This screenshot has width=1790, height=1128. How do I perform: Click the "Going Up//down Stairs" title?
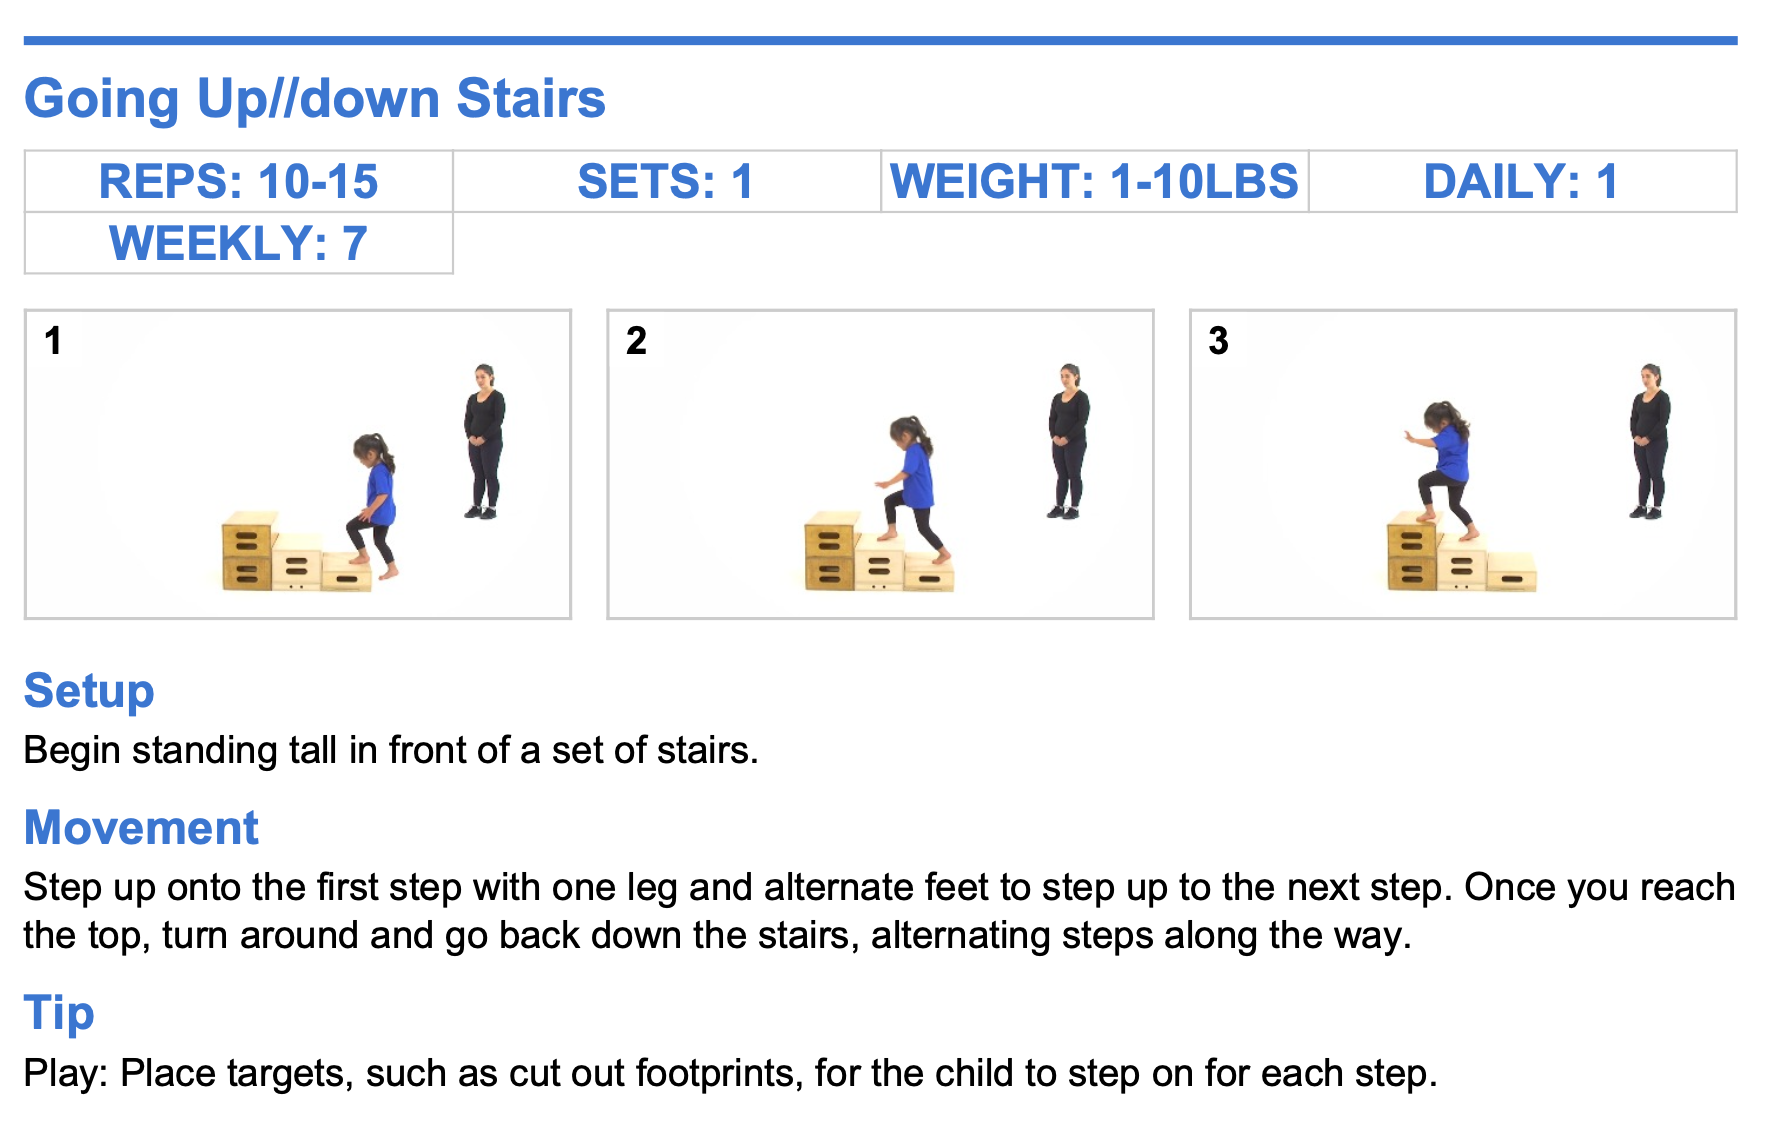(x=314, y=99)
